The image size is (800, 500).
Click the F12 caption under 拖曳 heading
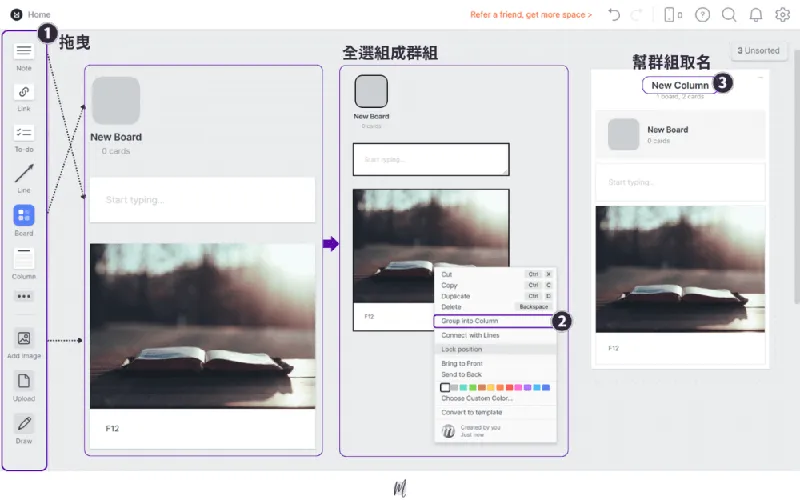coord(112,429)
